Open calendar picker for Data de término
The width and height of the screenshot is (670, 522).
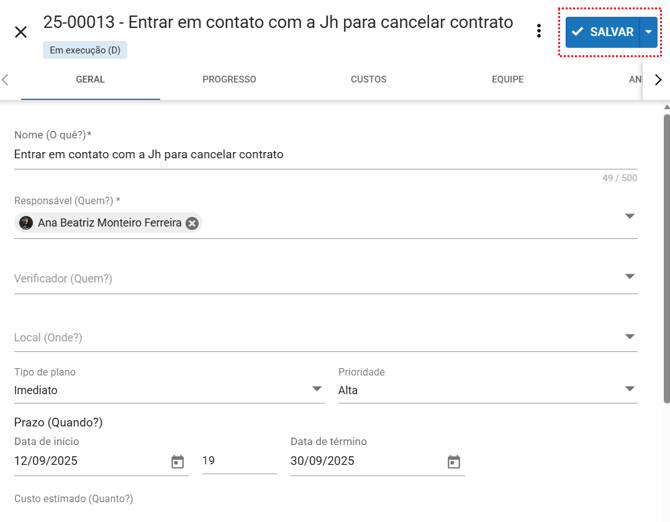pyautogui.click(x=453, y=462)
